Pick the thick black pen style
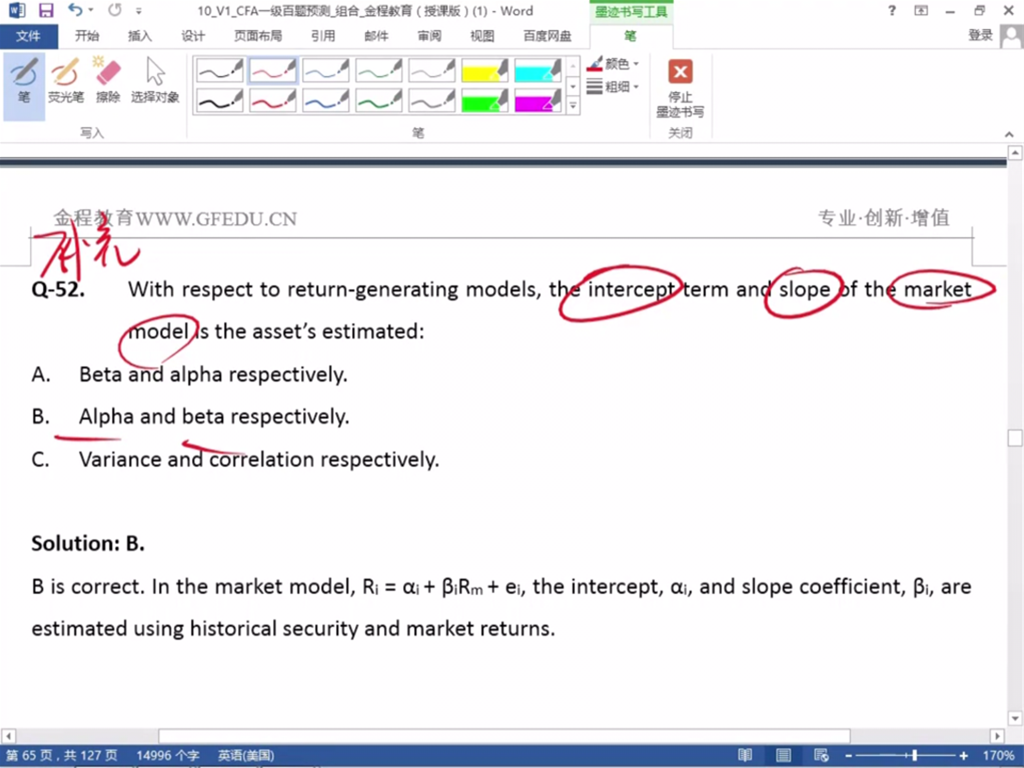Screen dimensions: 1024x768 point(219,101)
